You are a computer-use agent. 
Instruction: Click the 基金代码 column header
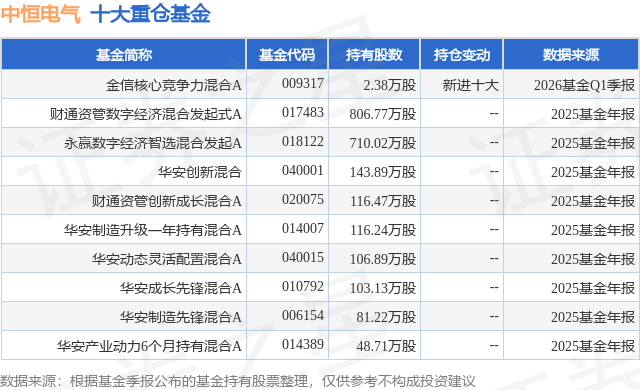pyautogui.click(x=287, y=54)
